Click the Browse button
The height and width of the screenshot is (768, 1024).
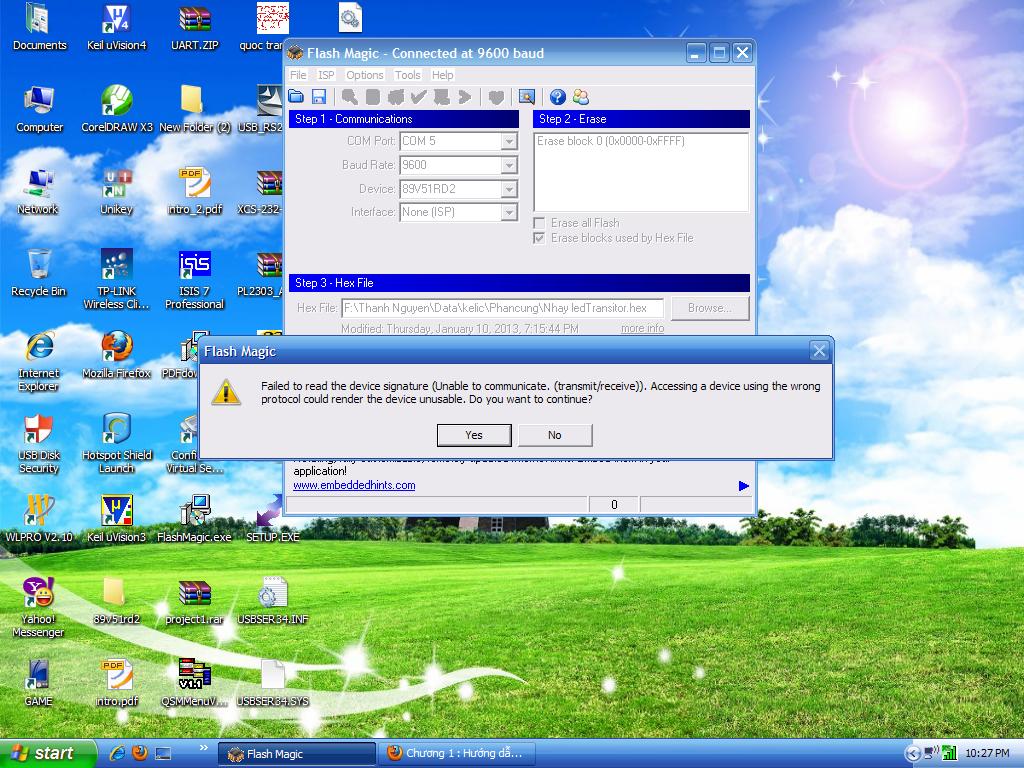(709, 308)
